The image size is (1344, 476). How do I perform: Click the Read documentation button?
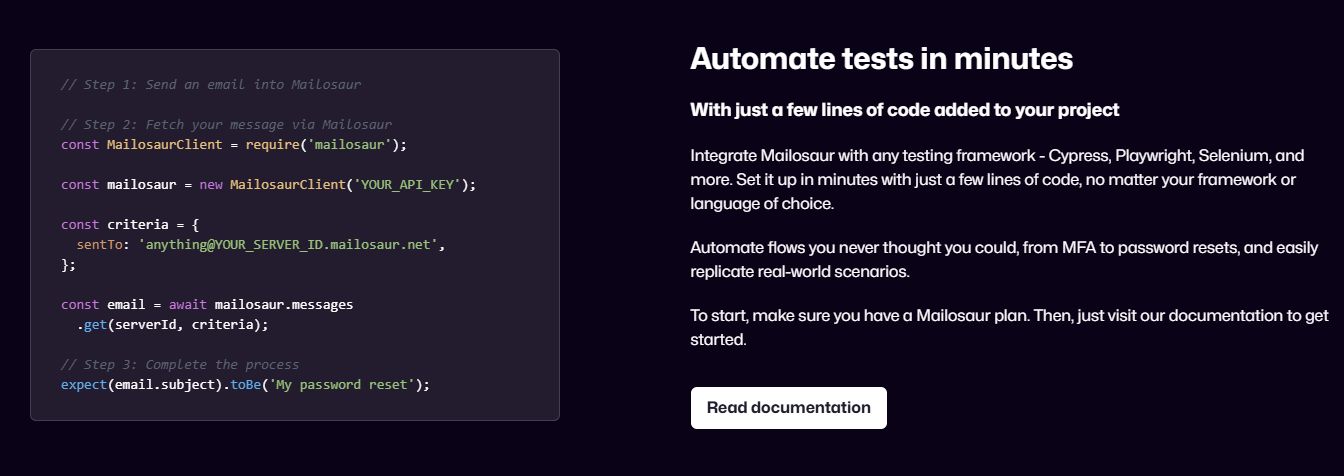[788, 408]
